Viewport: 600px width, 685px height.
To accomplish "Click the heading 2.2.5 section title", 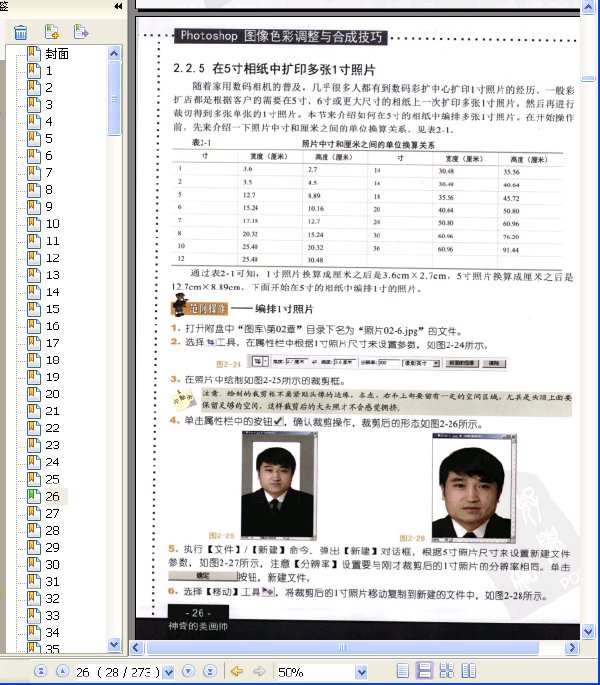I will (x=274, y=69).
